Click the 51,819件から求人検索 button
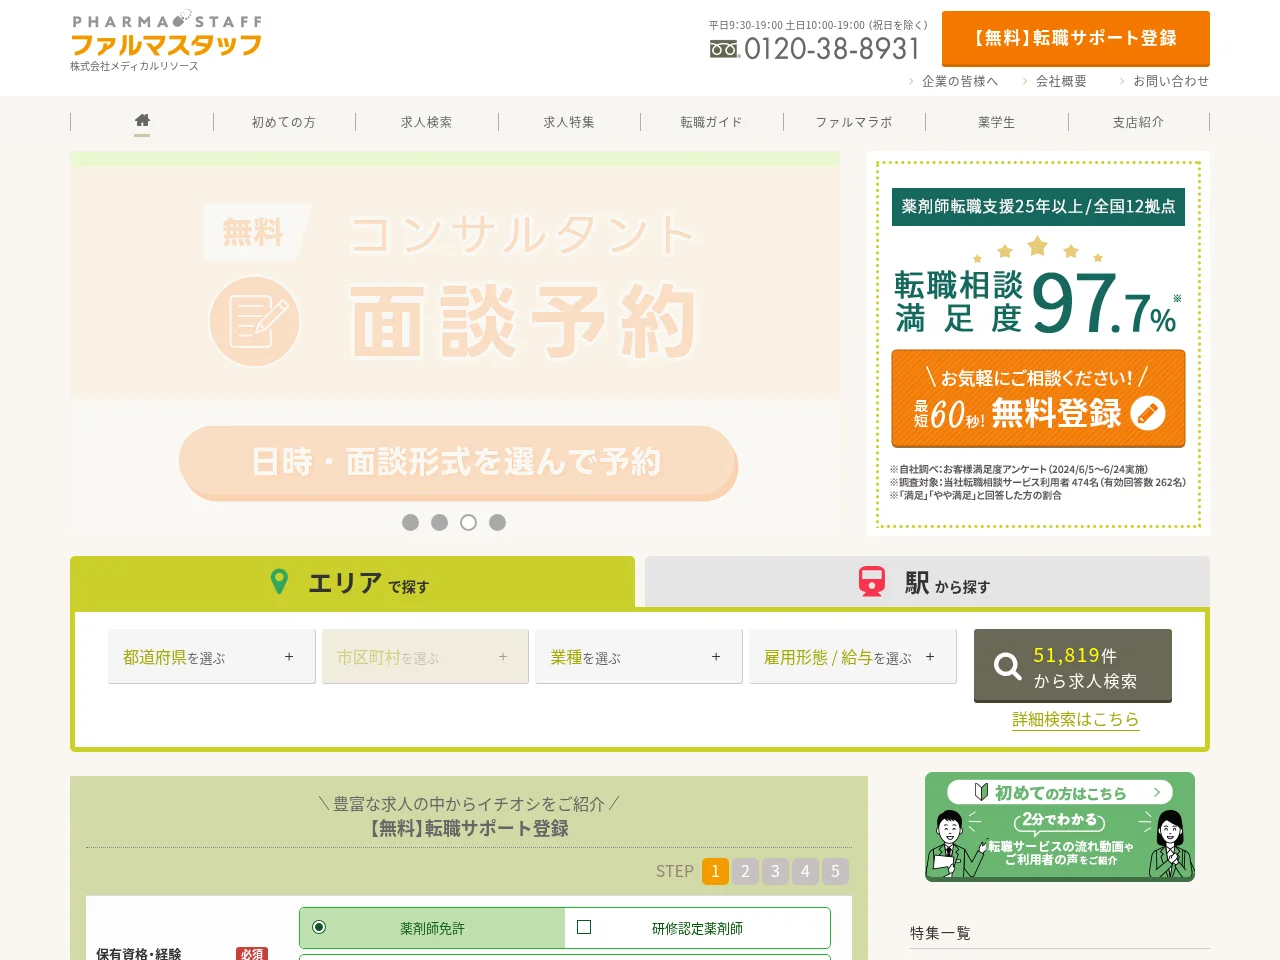This screenshot has width=1280, height=960. (1073, 665)
